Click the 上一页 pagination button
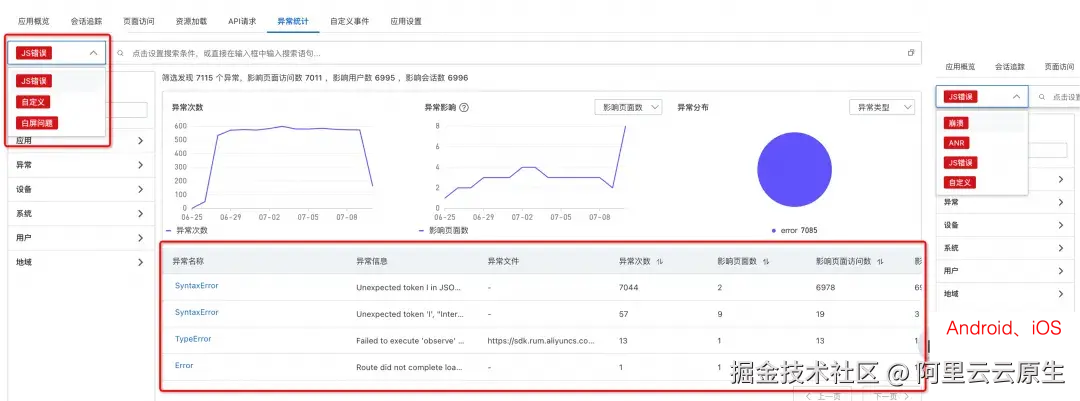 click(x=823, y=395)
